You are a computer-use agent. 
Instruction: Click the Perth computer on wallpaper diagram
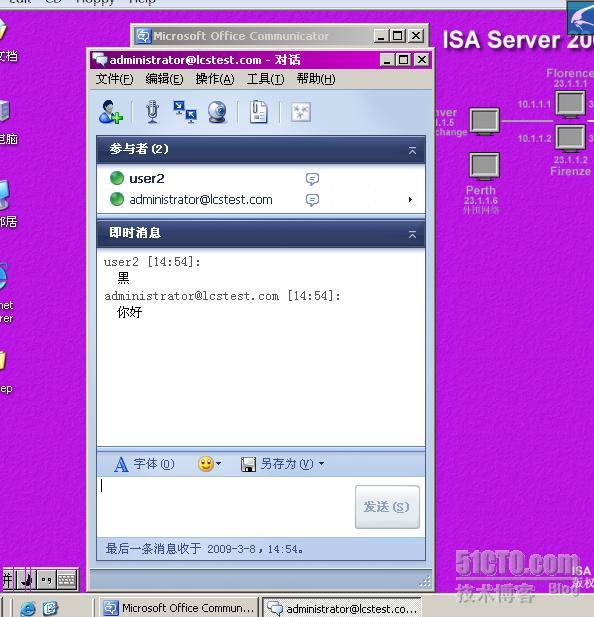coord(485,166)
